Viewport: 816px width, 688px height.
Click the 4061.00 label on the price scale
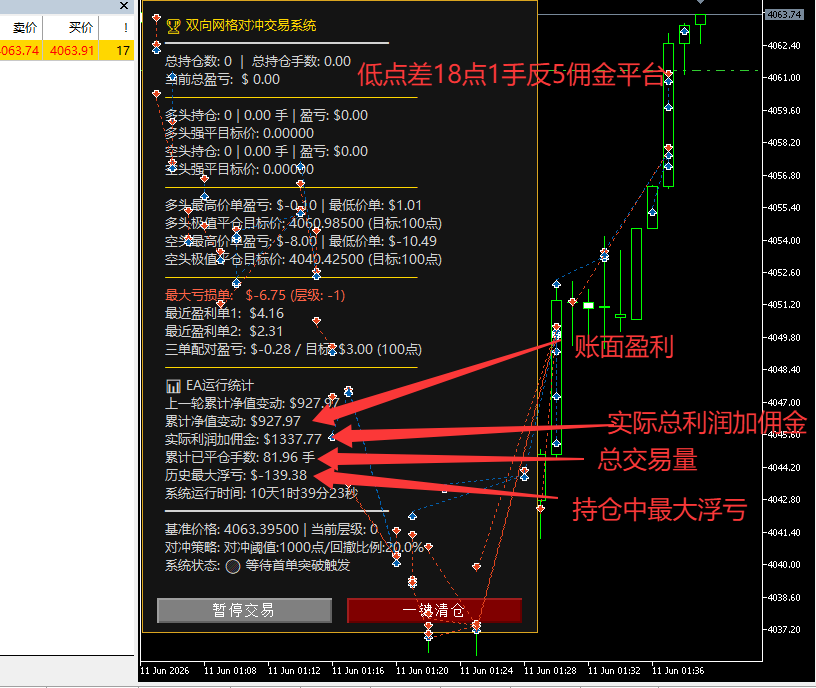pyautogui.click(x=784, y=78)
